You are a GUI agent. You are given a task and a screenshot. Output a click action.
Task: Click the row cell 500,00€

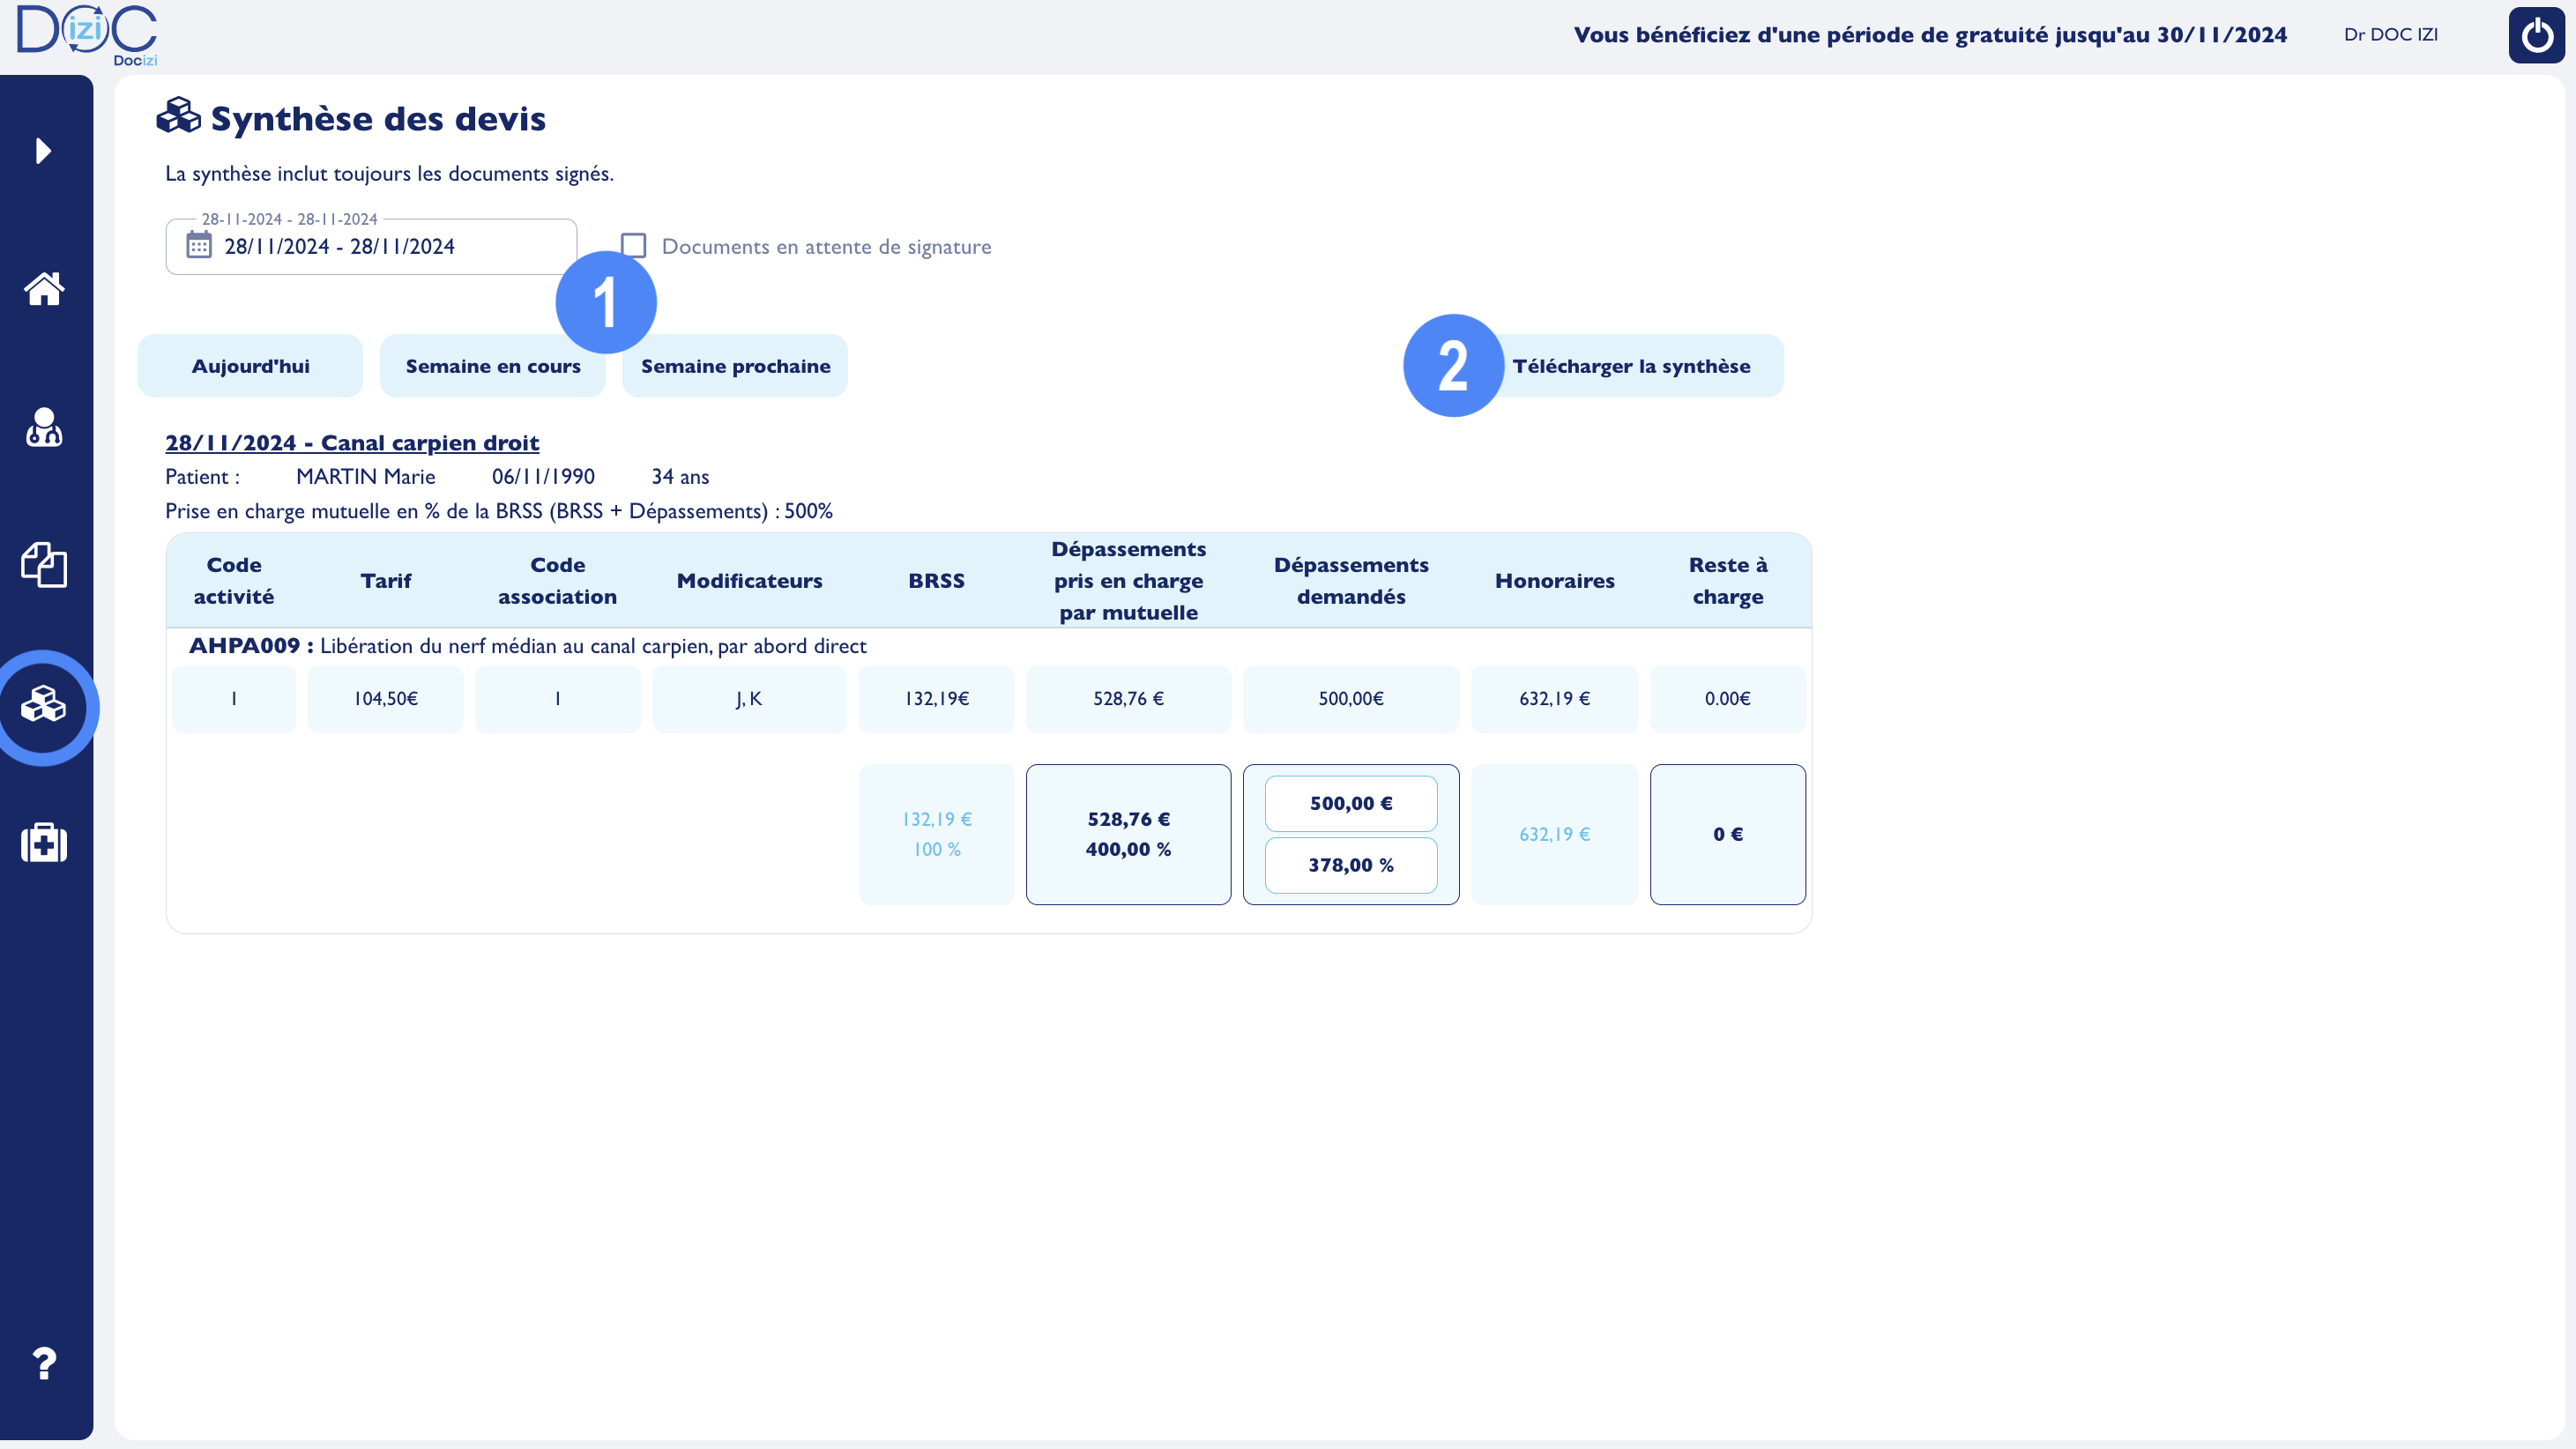(1351, 699)
